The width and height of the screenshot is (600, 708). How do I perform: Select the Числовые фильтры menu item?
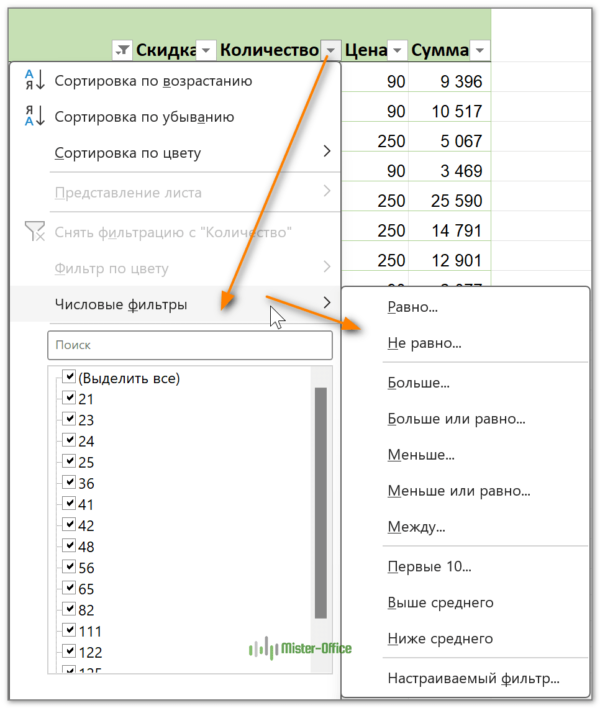point(120,304)
